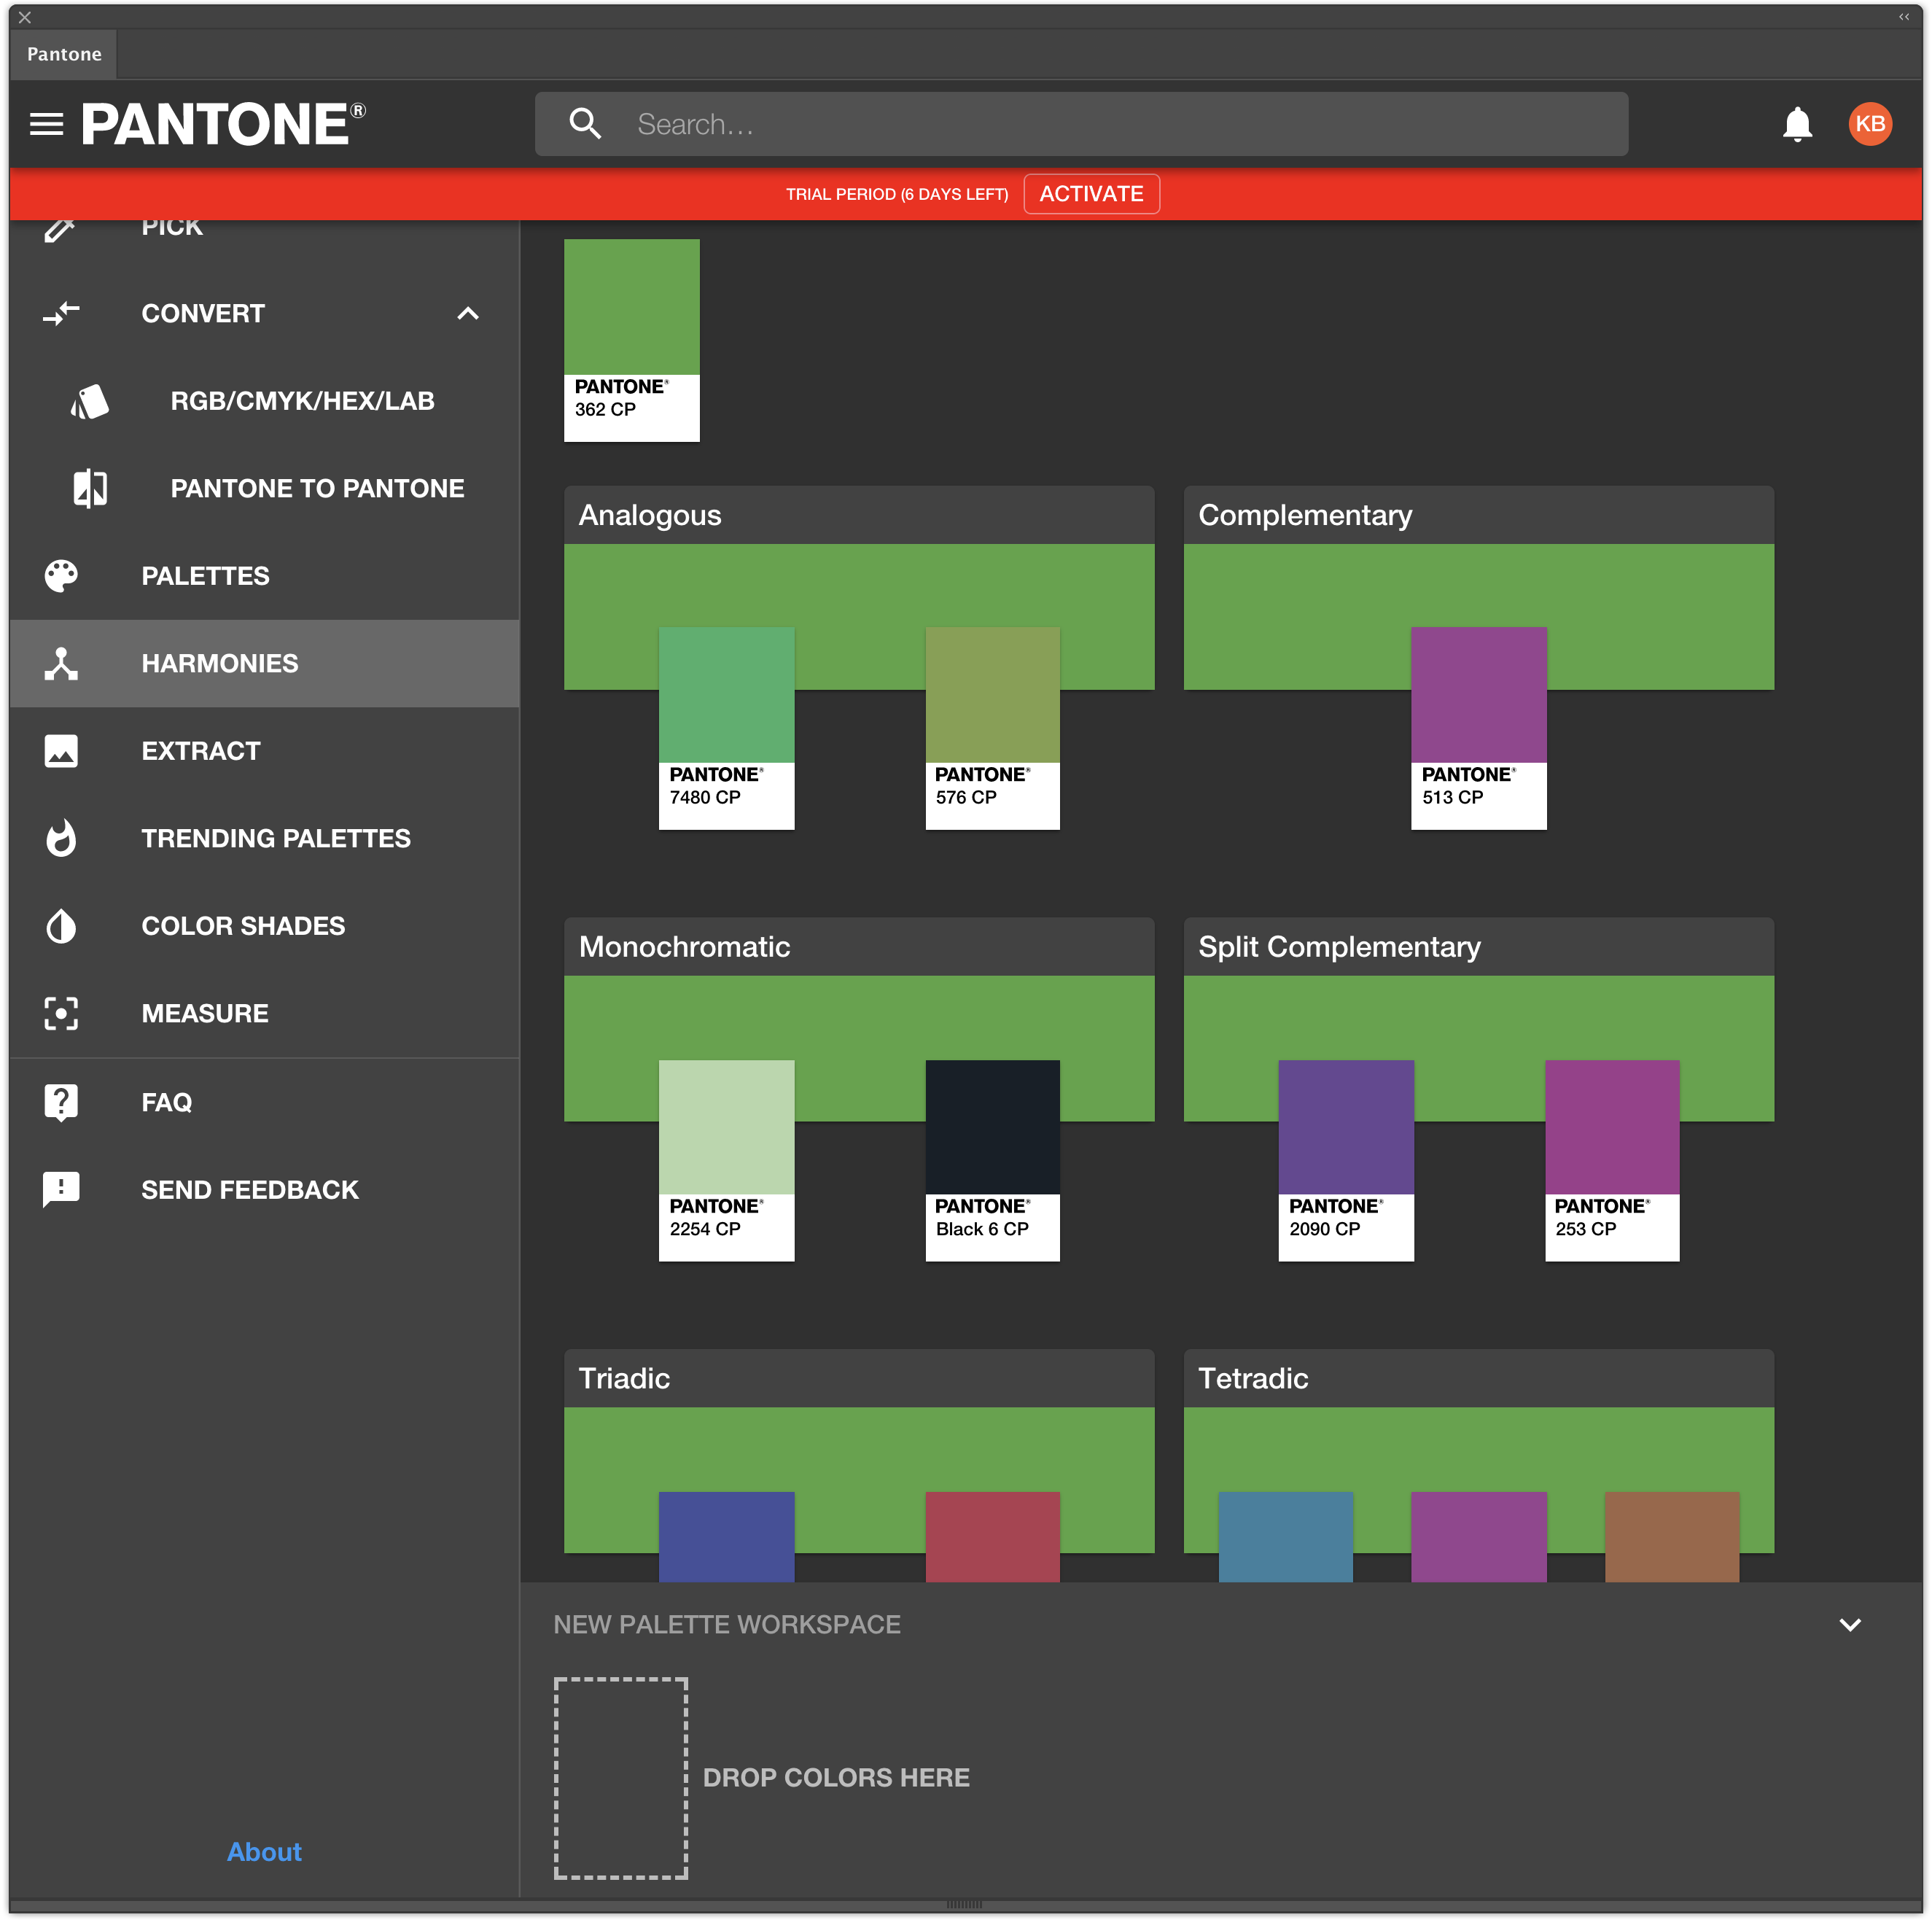Click the FAQ question-mark icon
The width and height of the screenshot is (1932, 1928).
(x=61, y=1103)
